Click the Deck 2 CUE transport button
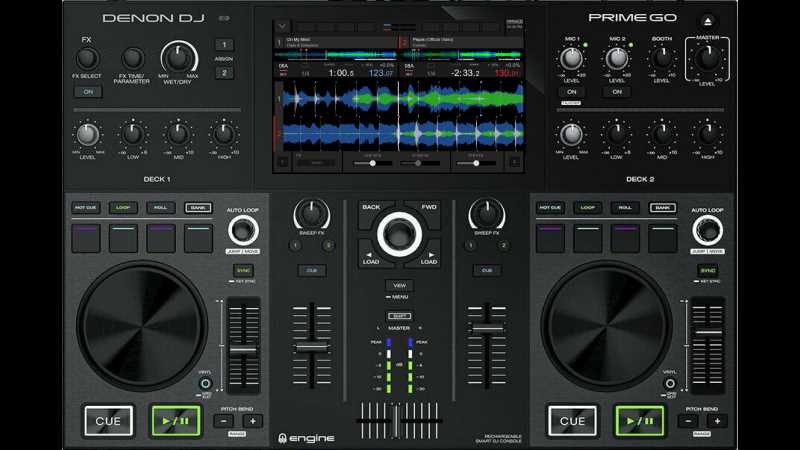This screenshot has width=800, height=450. click(572, 421)
